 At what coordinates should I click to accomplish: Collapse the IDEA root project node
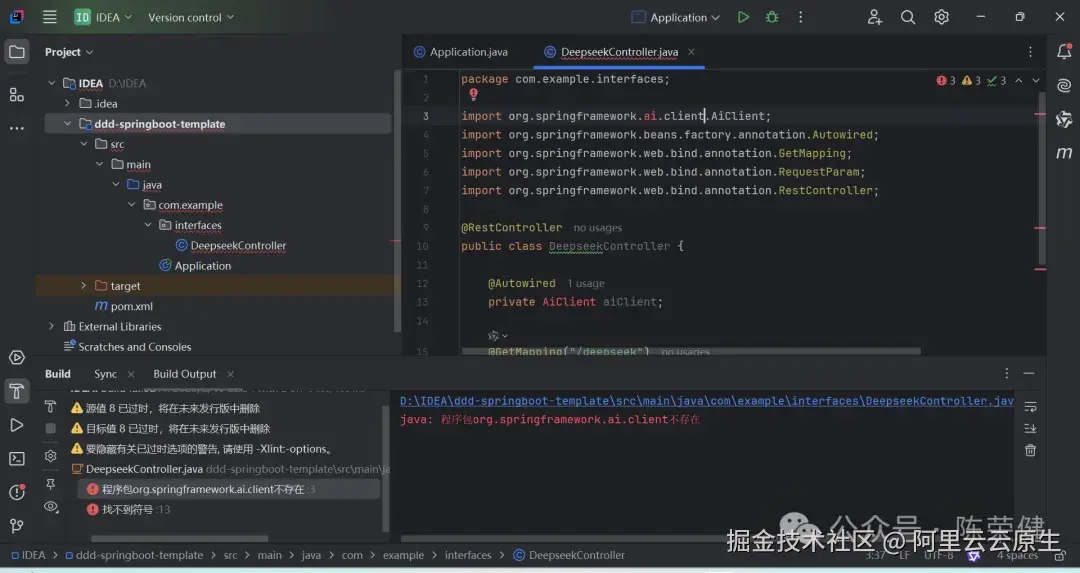(52, 83)
